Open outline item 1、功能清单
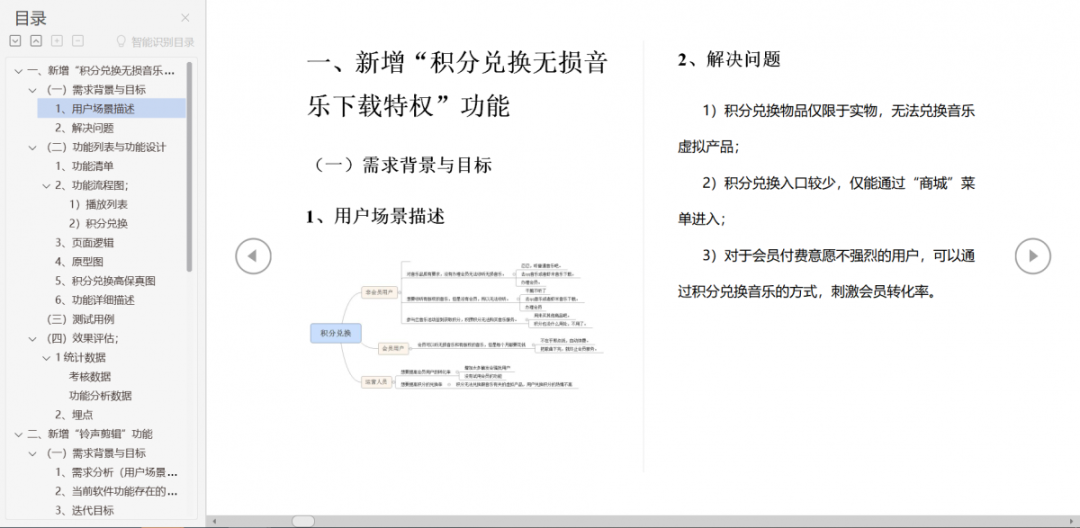Viewport: 1080px width, 528px height. 85,166
